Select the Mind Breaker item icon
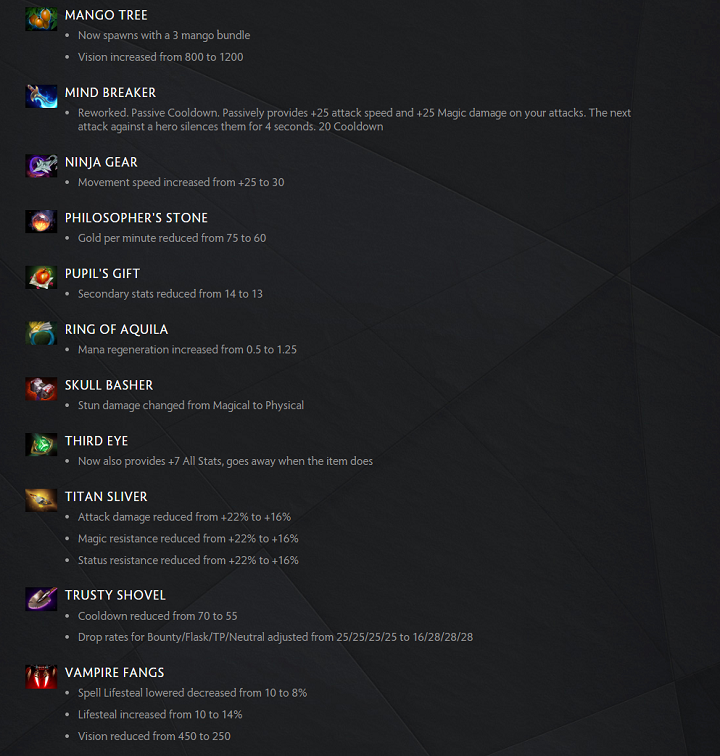The image size is (720, 756). [x=41, y=96]
